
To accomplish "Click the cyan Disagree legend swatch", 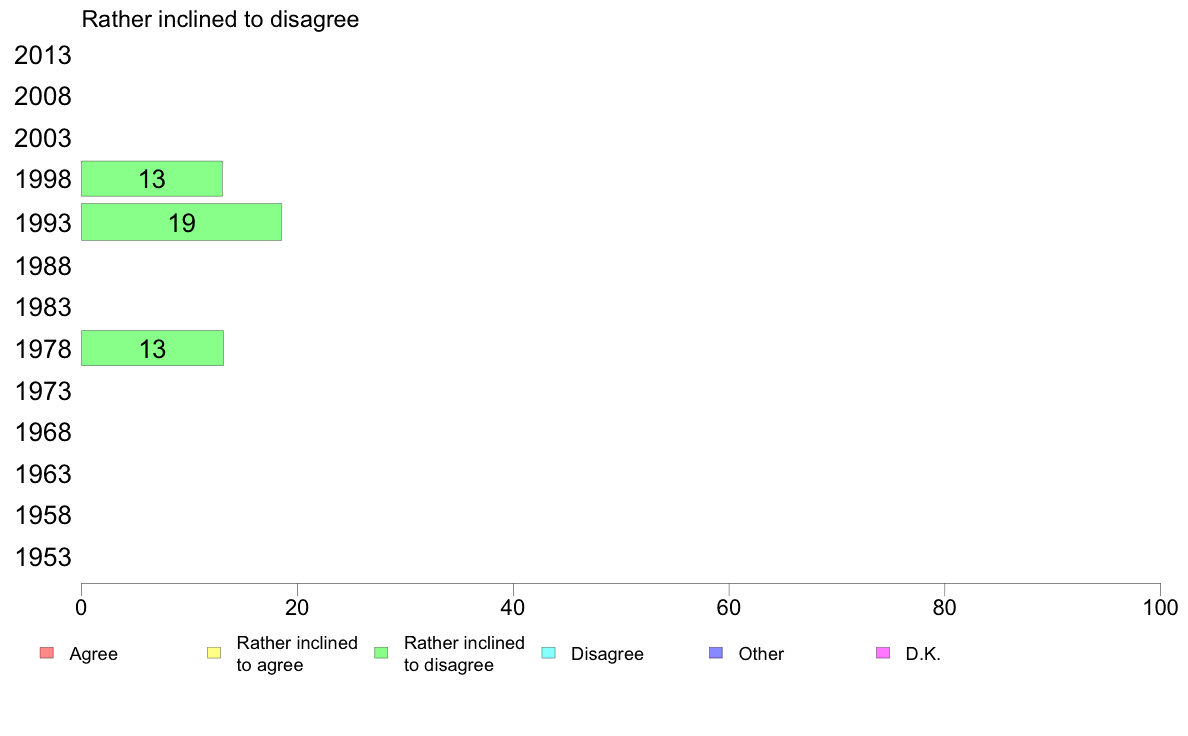I will click(x=549, y=653).
